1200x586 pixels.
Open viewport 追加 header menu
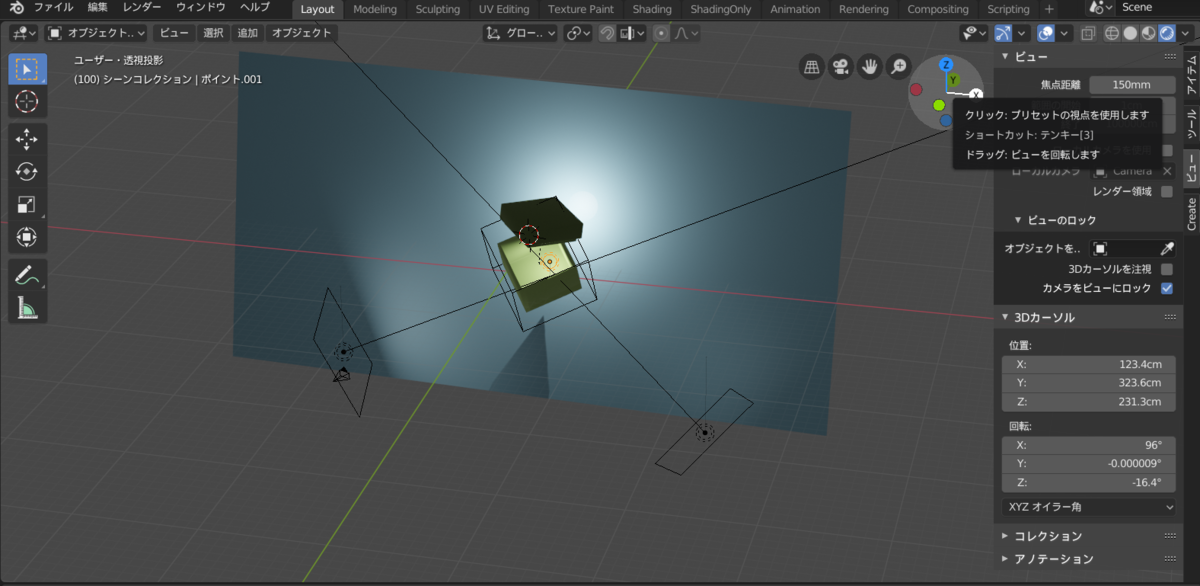247,33
